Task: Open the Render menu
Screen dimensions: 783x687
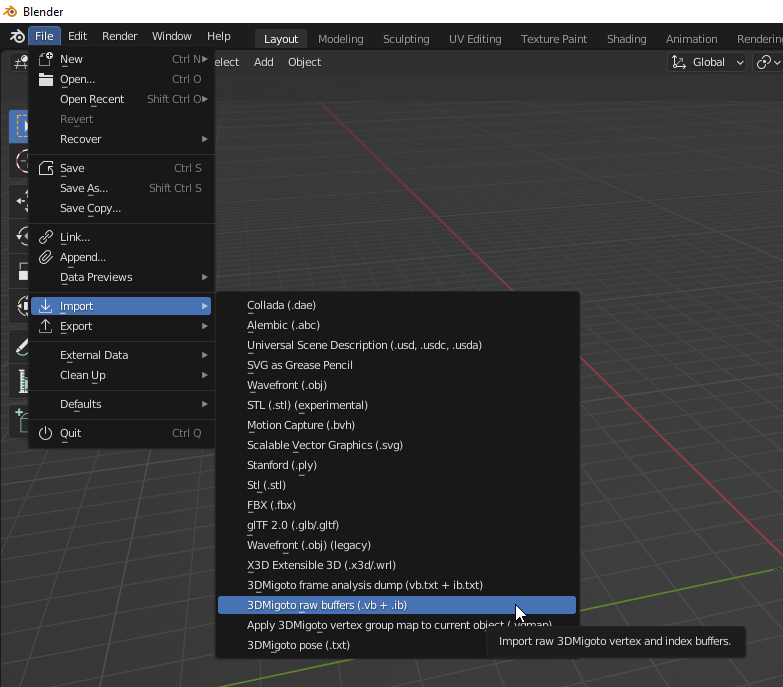Action: [x=119, y=36]
